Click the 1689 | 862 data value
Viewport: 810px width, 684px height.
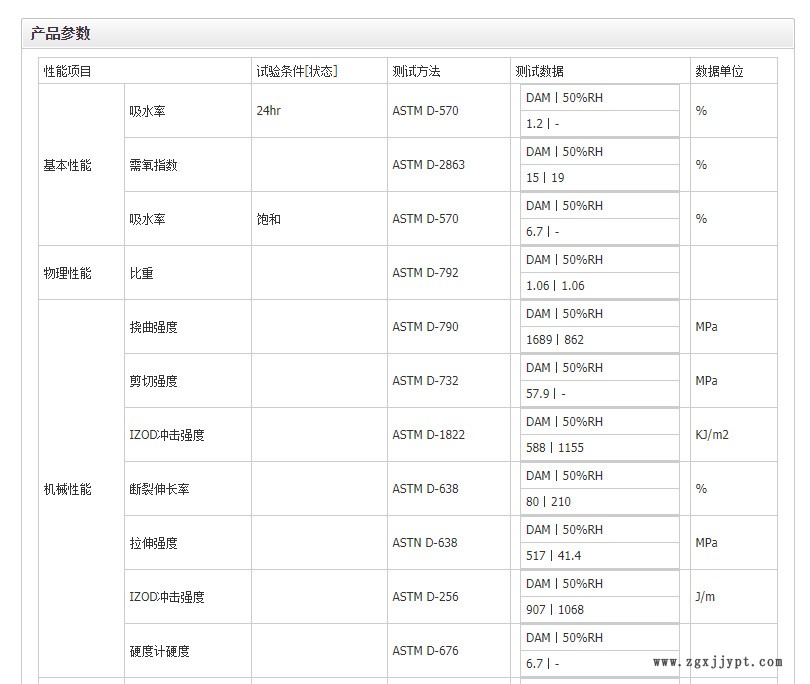click(555, 340)
